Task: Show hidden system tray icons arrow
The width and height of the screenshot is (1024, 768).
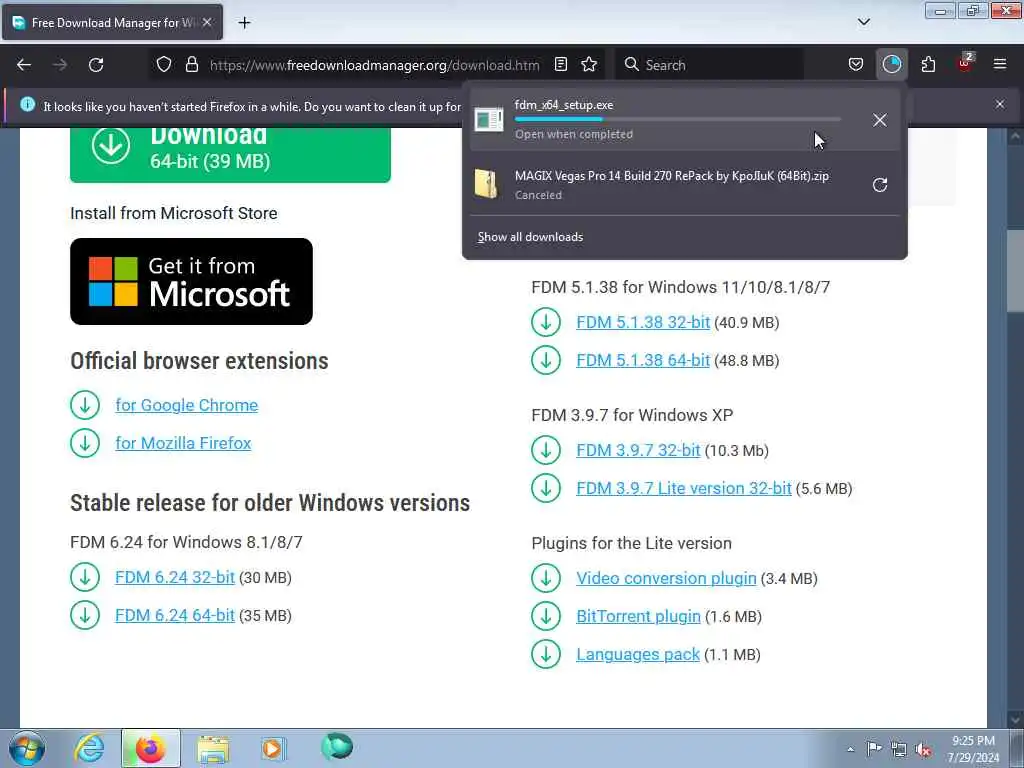Action: pos(850,749)
